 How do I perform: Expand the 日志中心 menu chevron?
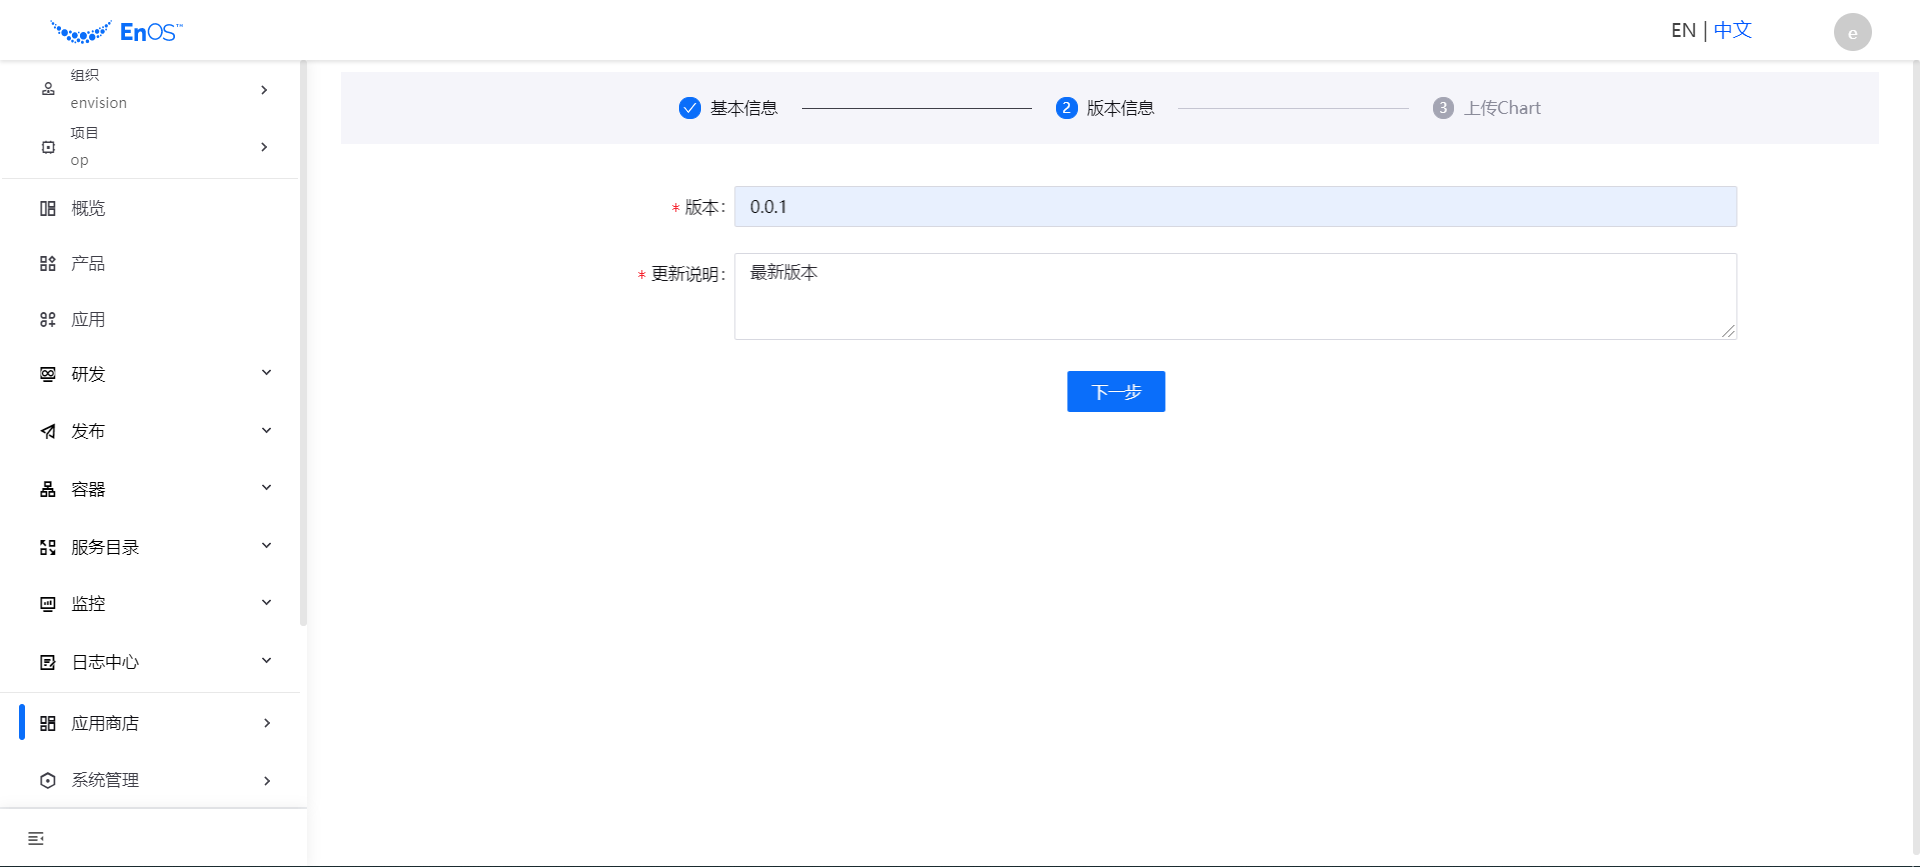pos(266,661)
